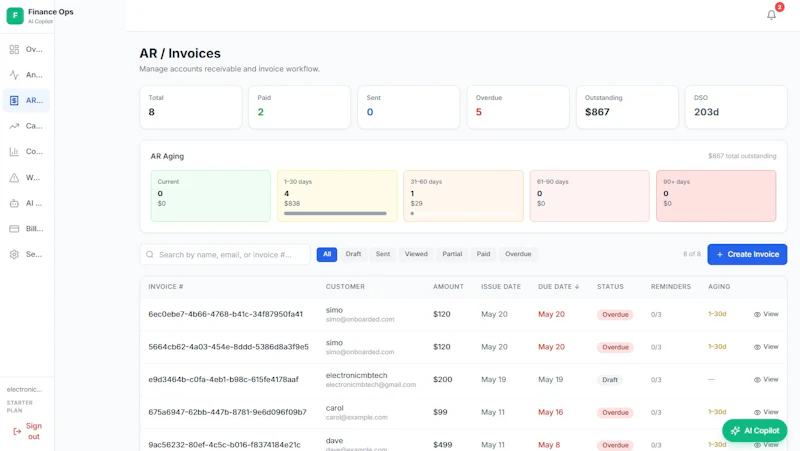Click customer name electronicmbtech
Screen dimensions: 800x451
tap(357, 375)
